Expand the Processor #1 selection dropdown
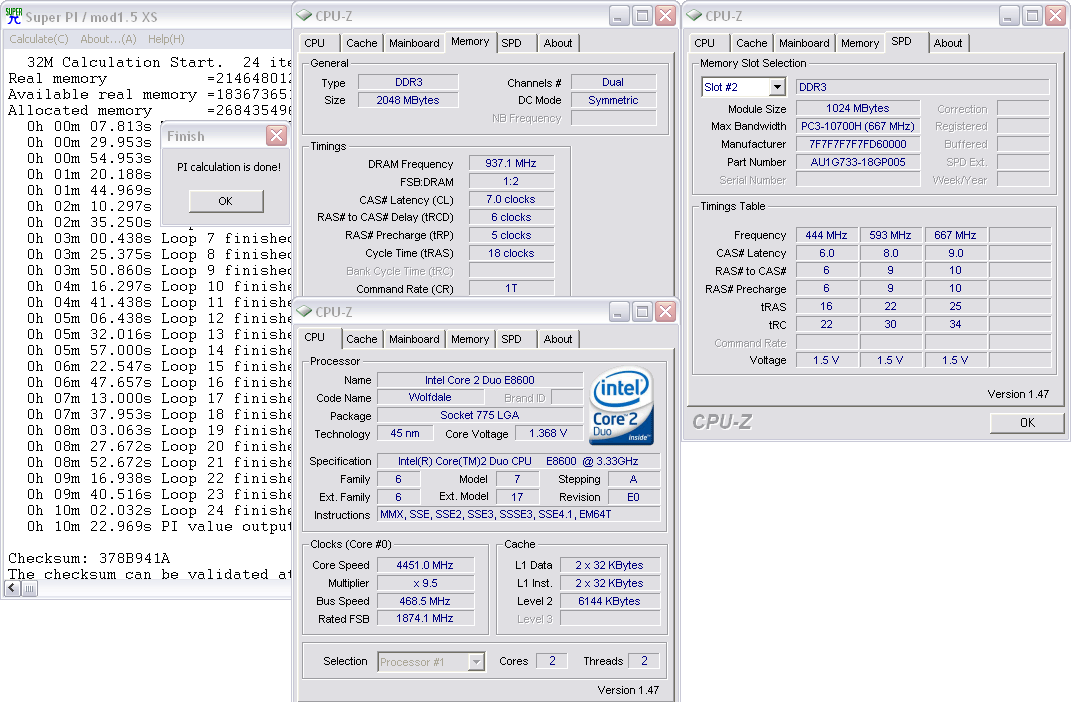1071x702 pixels. click(476, 661)
